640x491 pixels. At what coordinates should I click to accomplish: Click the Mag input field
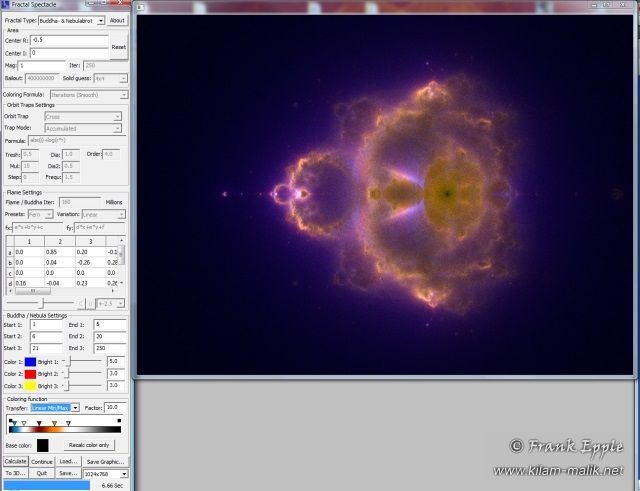(x=41, y=66)
